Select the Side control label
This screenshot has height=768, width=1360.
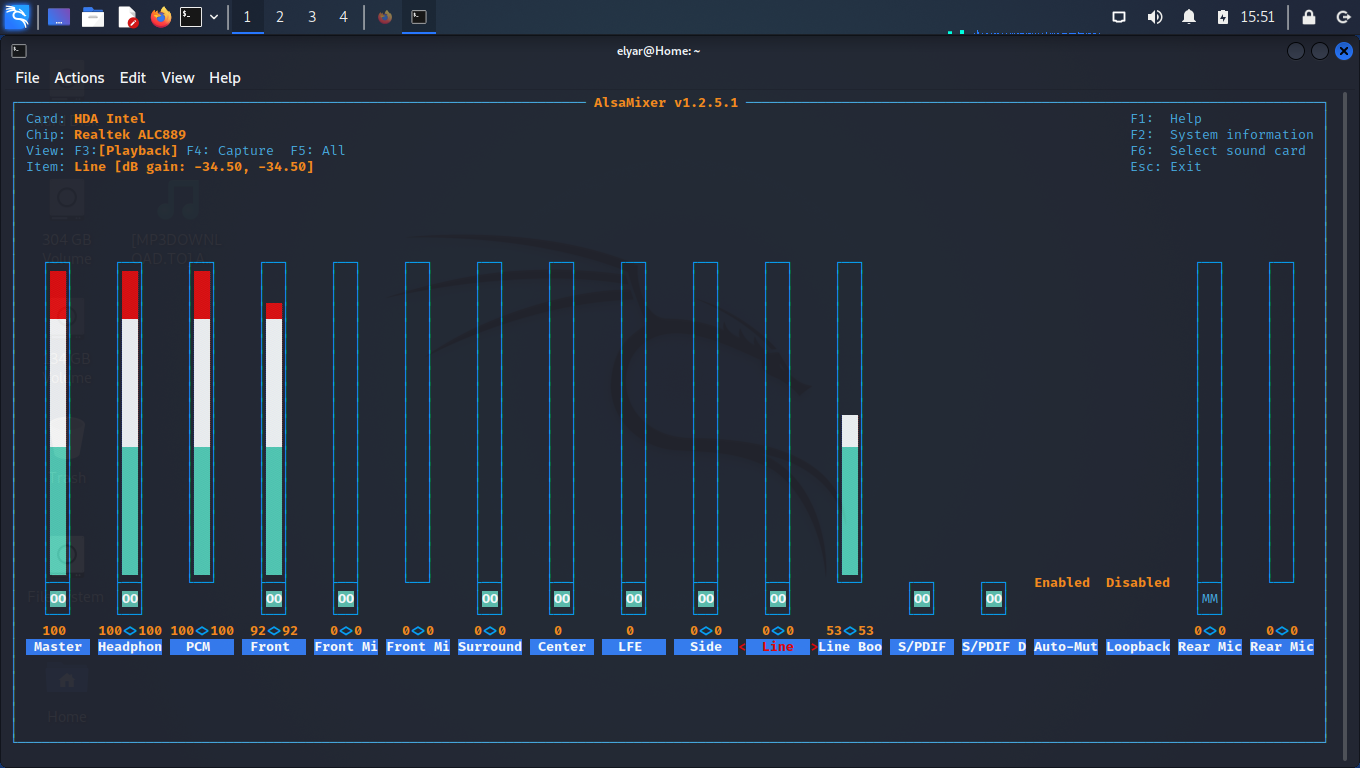pyautogui.click(x=706, y=647)
